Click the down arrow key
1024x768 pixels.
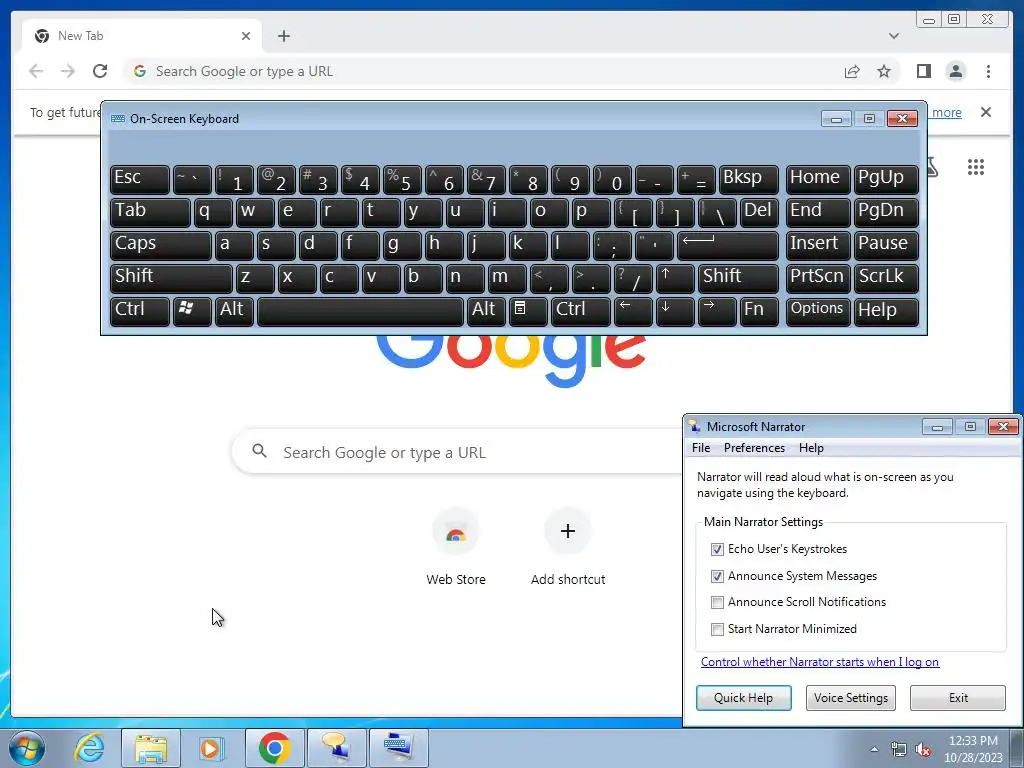[675, 311]
